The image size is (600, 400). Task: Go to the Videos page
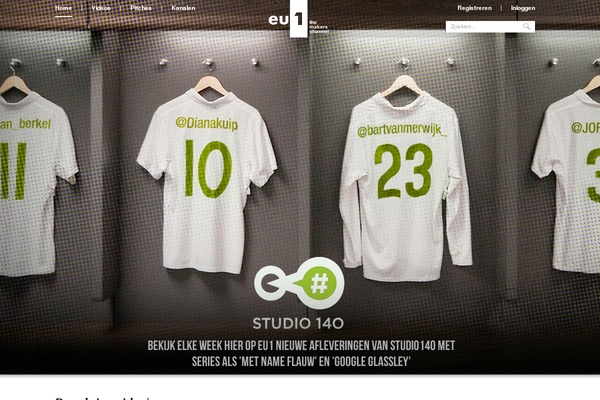101,8
